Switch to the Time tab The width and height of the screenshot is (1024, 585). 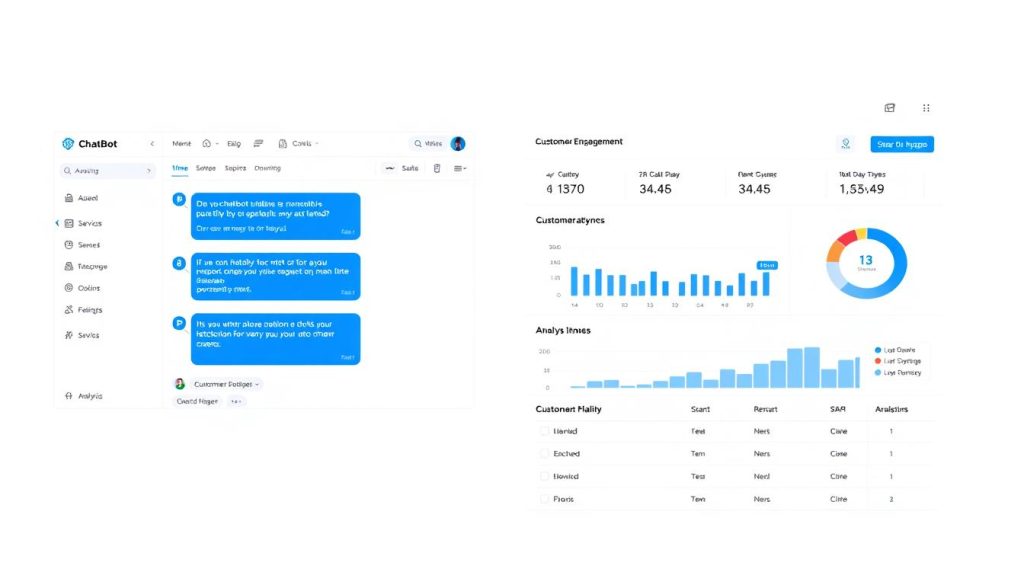click(180, 168)
